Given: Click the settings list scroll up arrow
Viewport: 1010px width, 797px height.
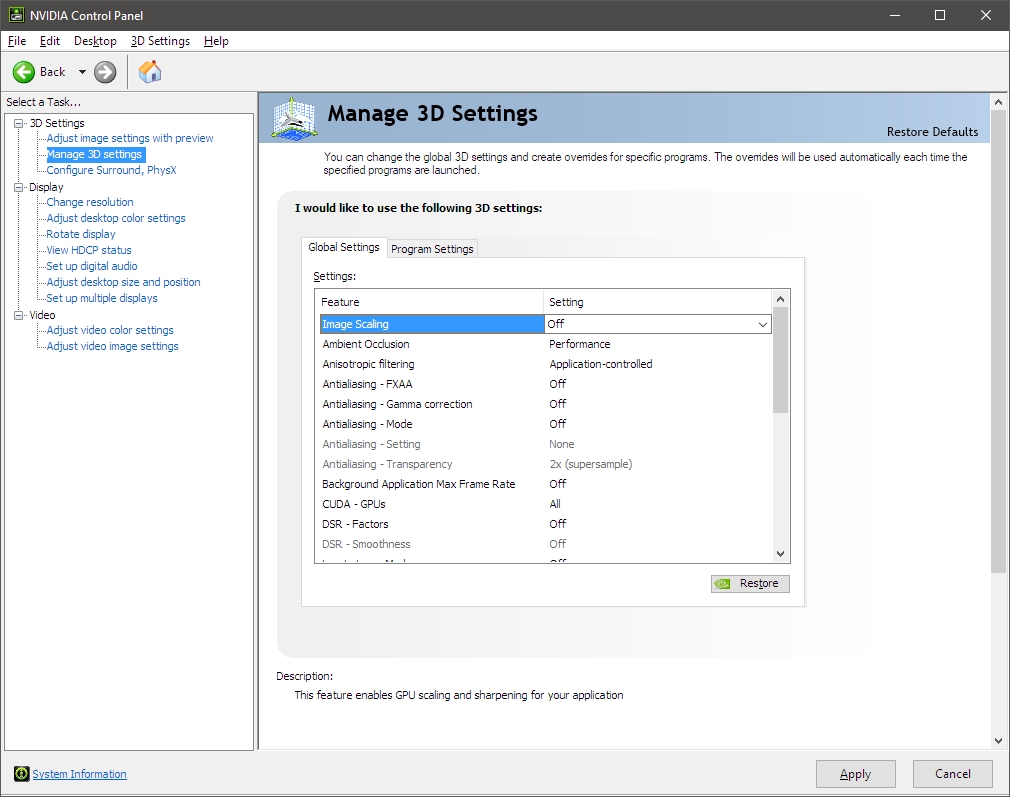Looking at the screenshot, I should tap(780, 299).
